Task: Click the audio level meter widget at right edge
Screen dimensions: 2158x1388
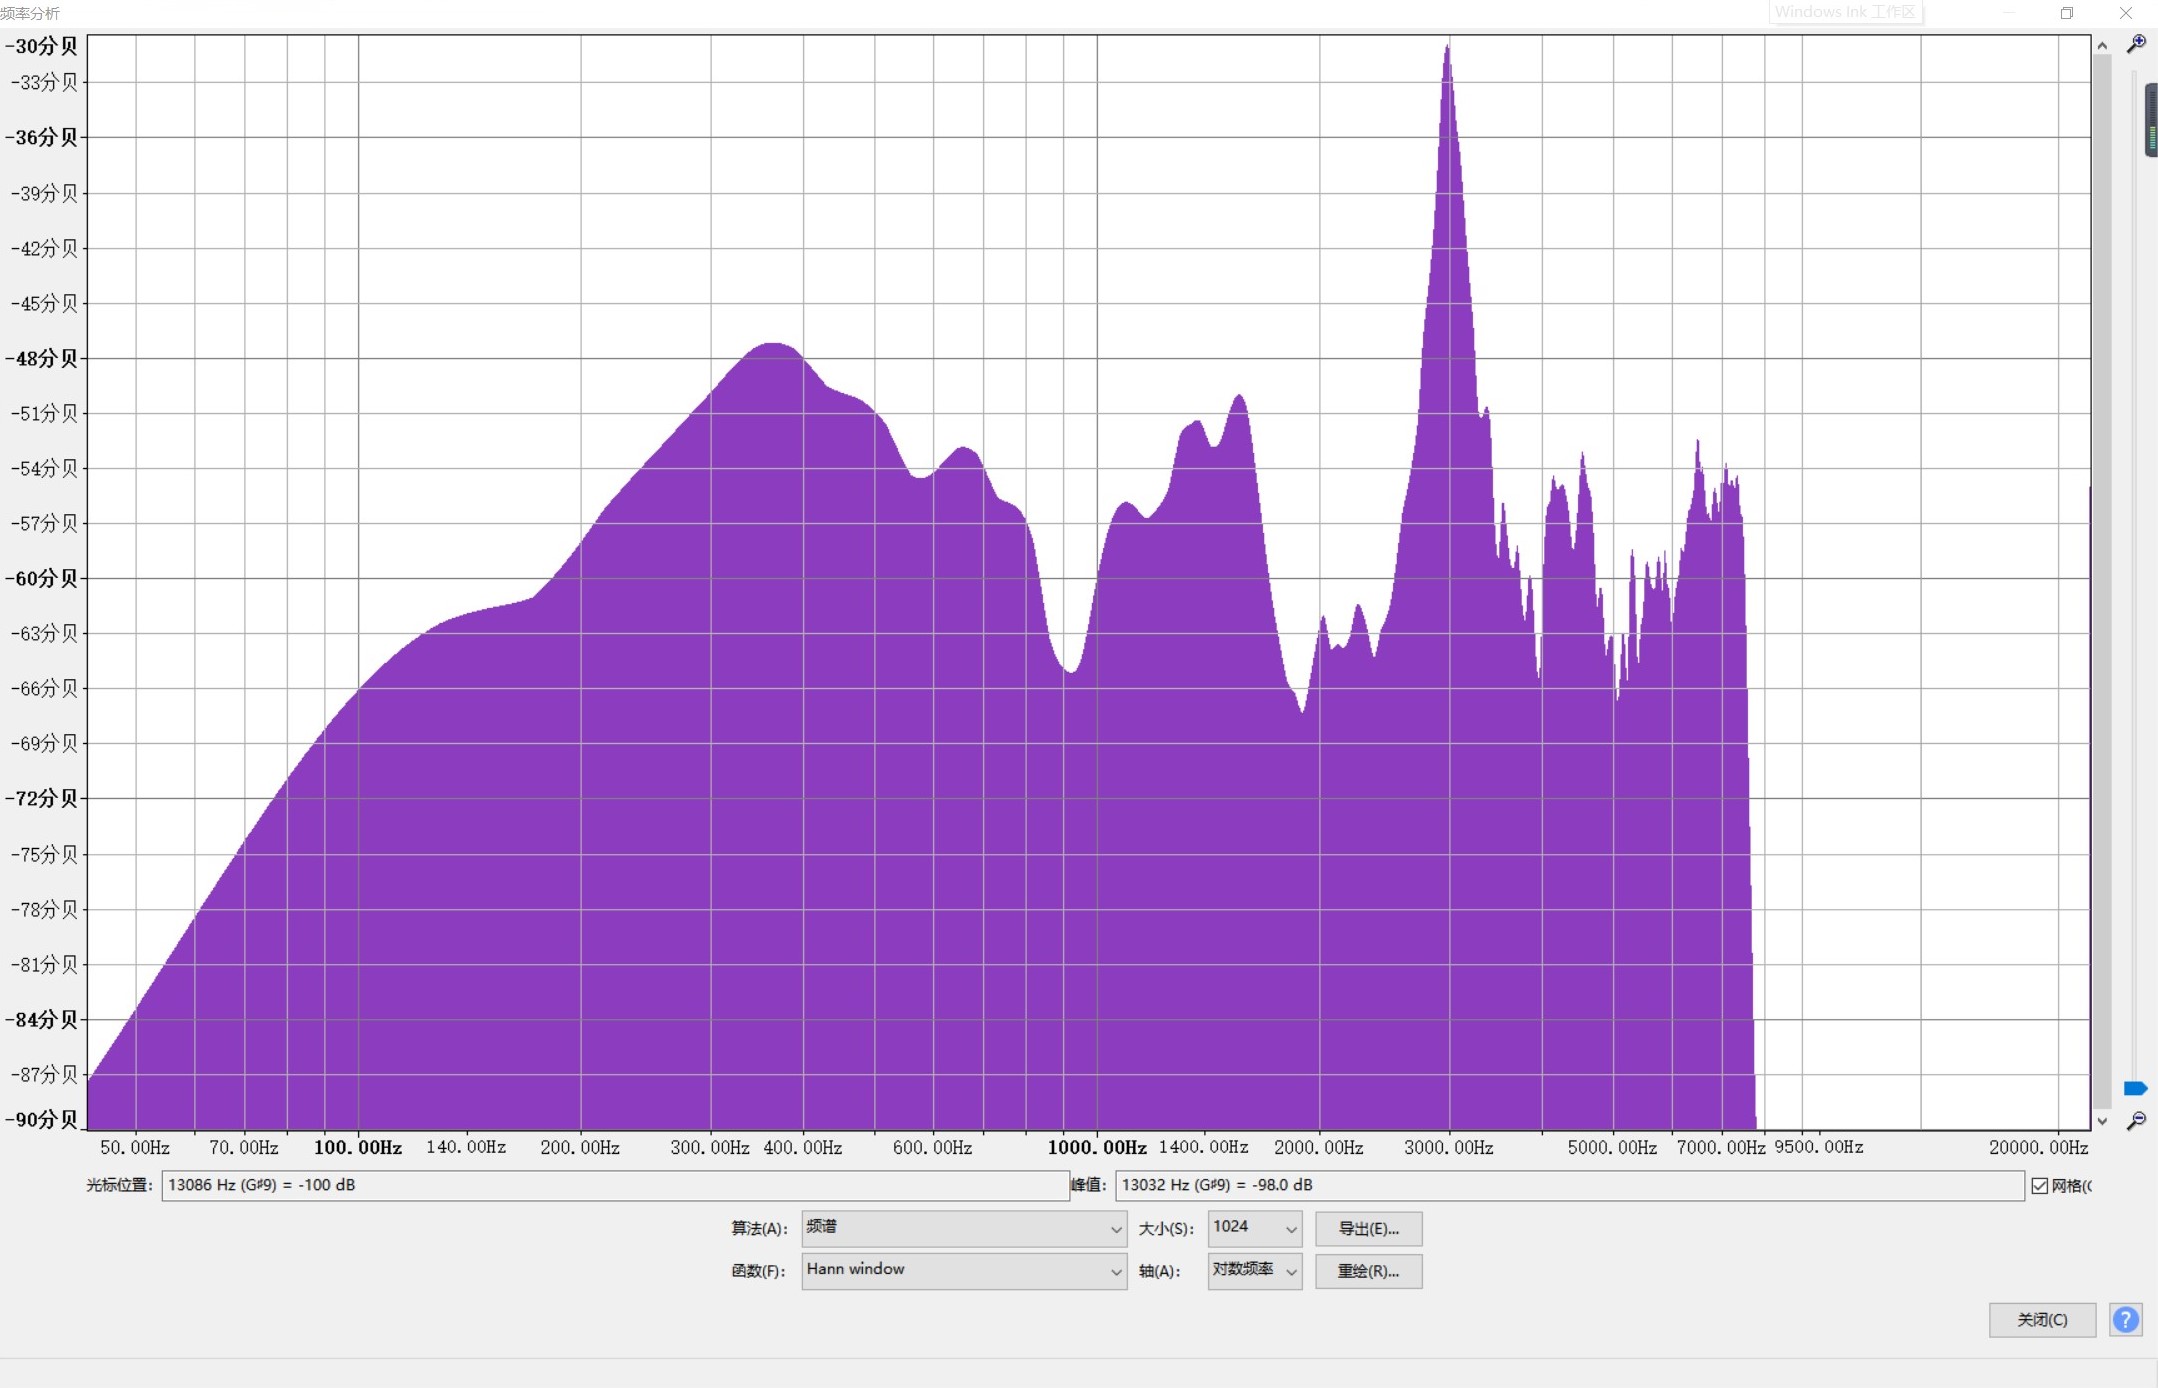Action: pos(2151,121)
